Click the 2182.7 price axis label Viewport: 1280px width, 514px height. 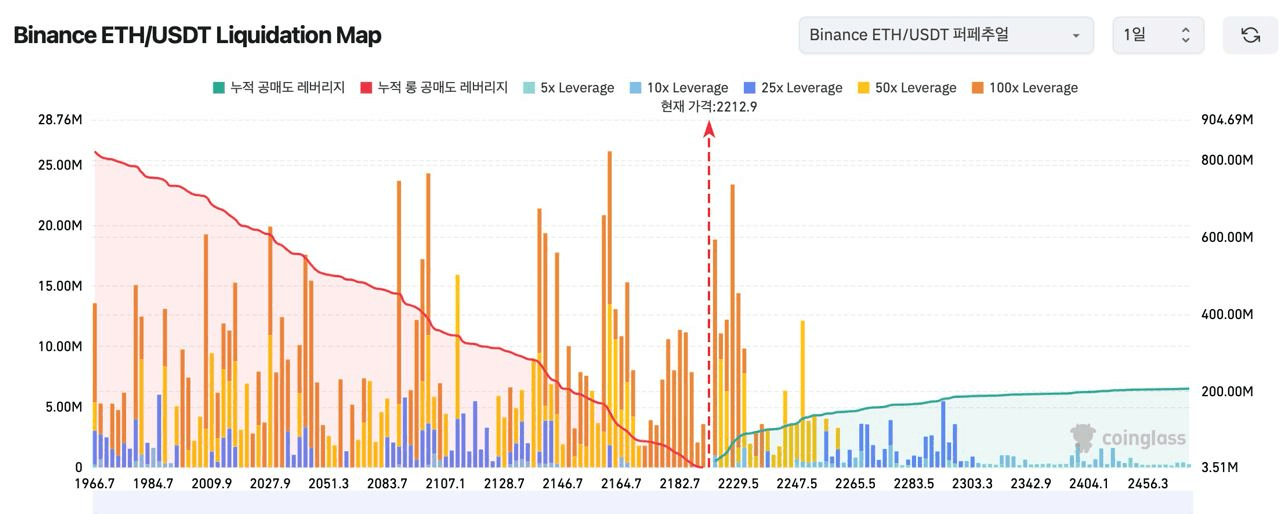(680, 484)
